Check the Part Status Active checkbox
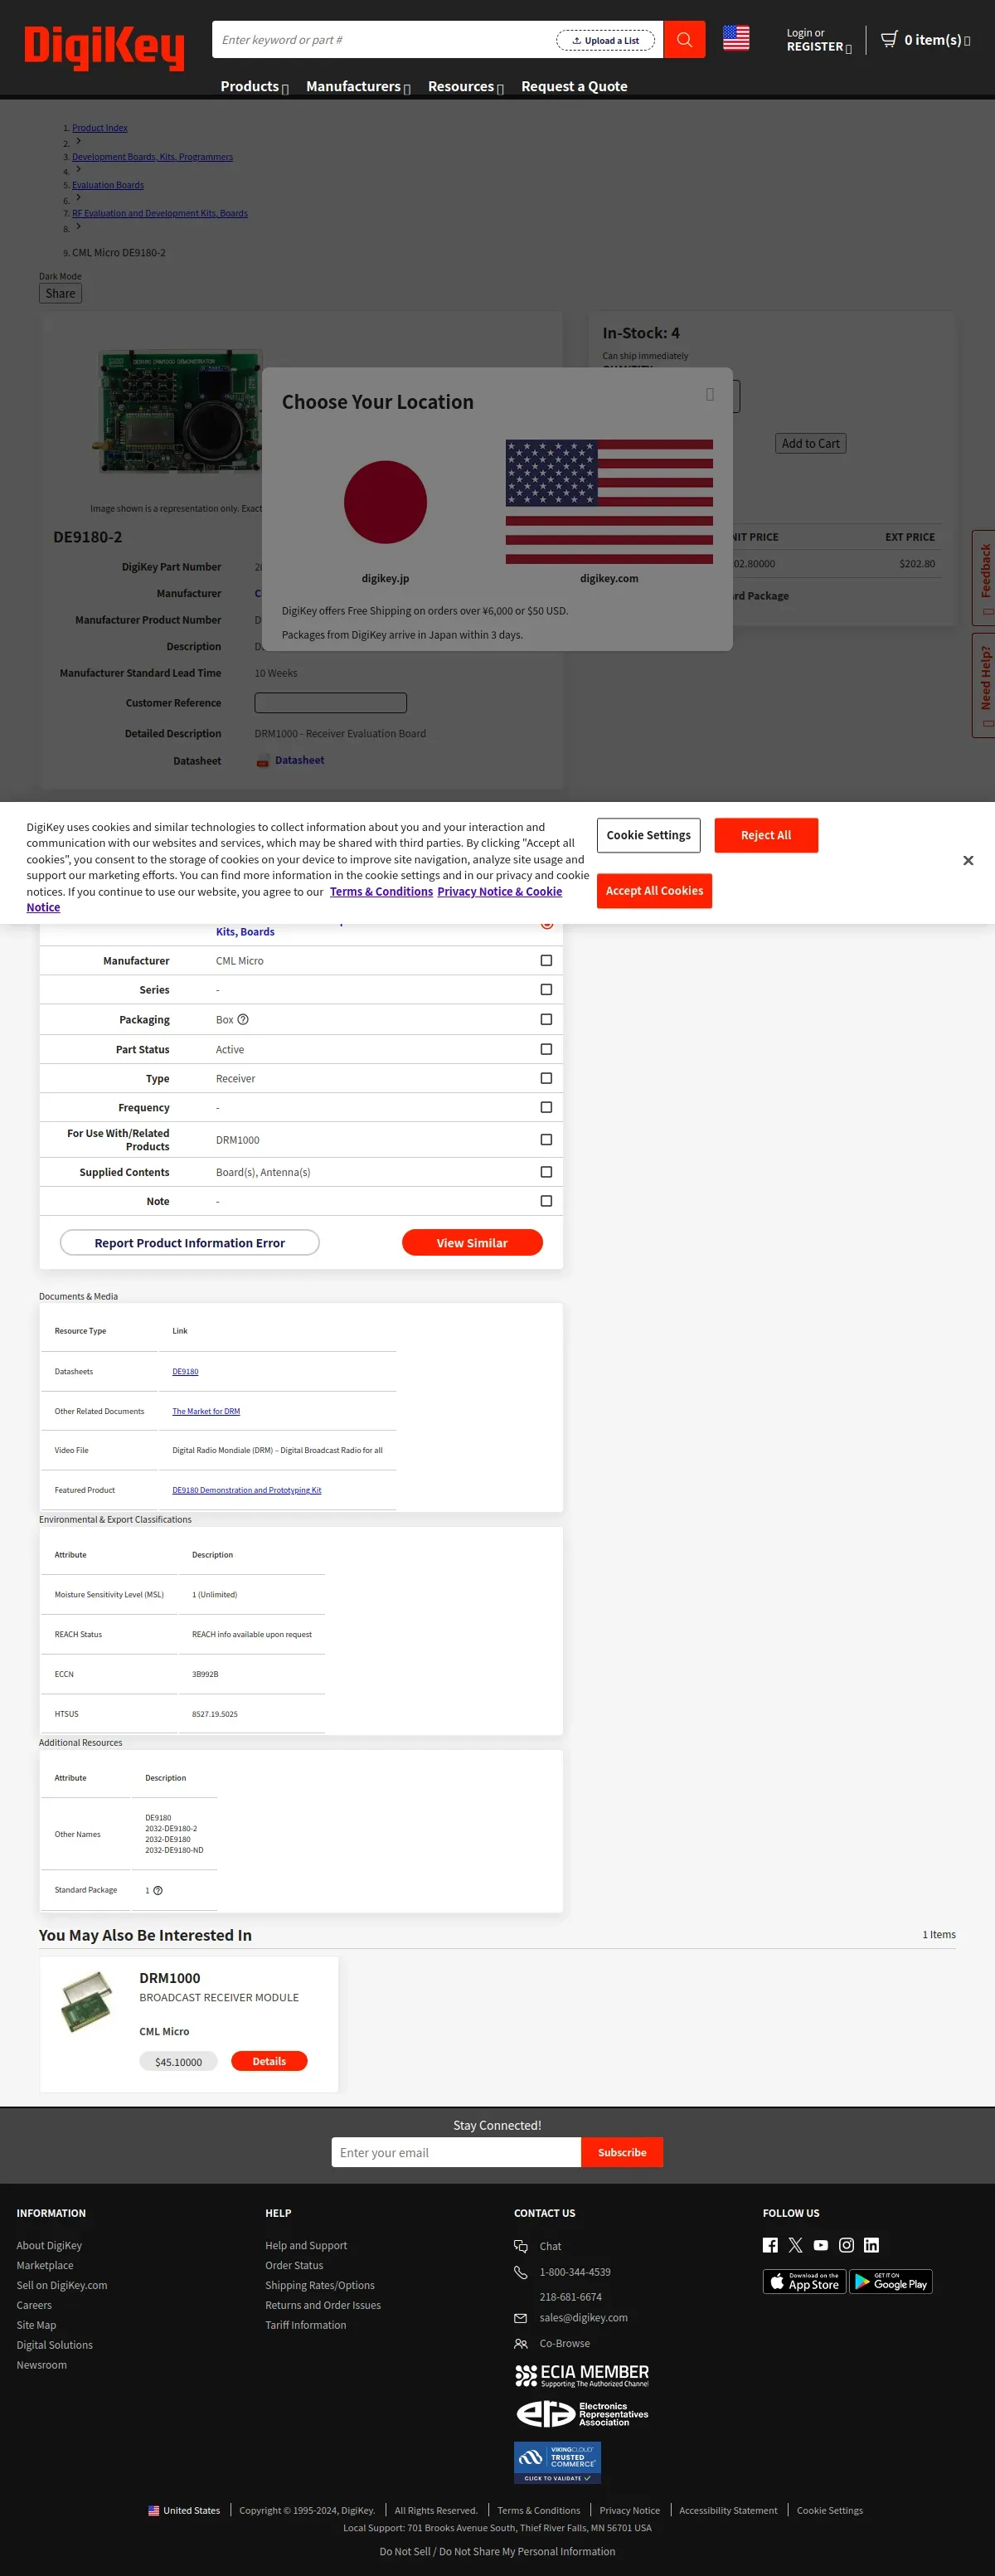 point(546,1049)
